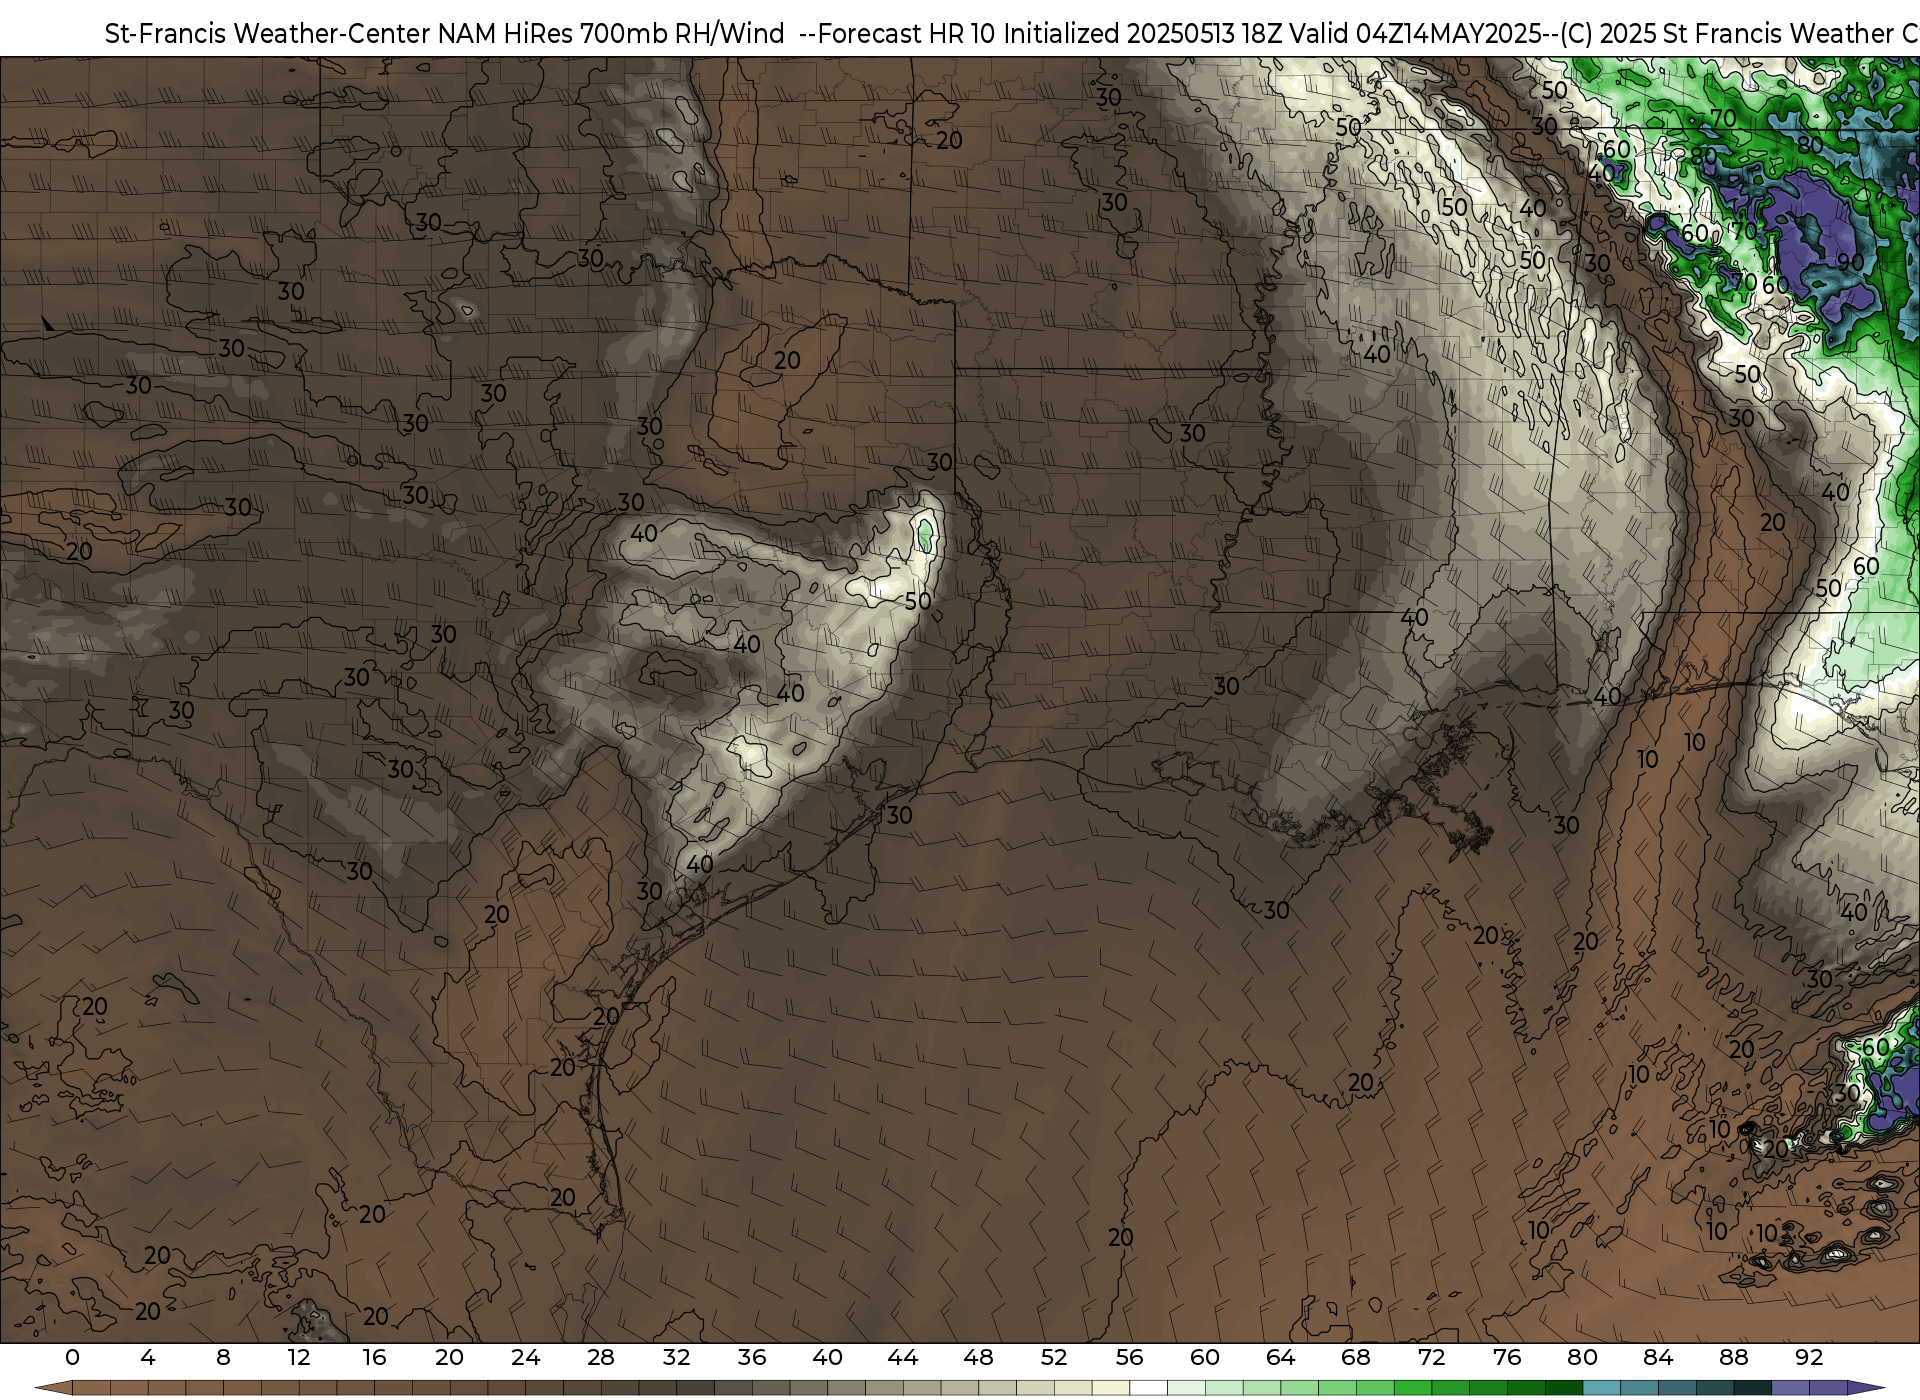Click the colorbar label 24

click(525, 1358)
